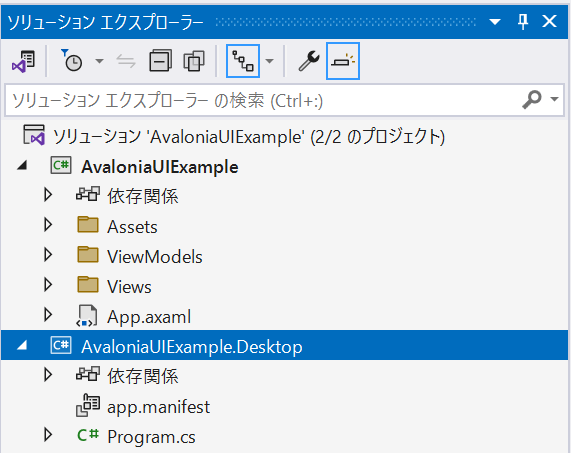Select 依存関係 under the AvaloniaUIExample project
This screenshot has height=453, width=571.
pyautogui.click(x=143, y=196)
